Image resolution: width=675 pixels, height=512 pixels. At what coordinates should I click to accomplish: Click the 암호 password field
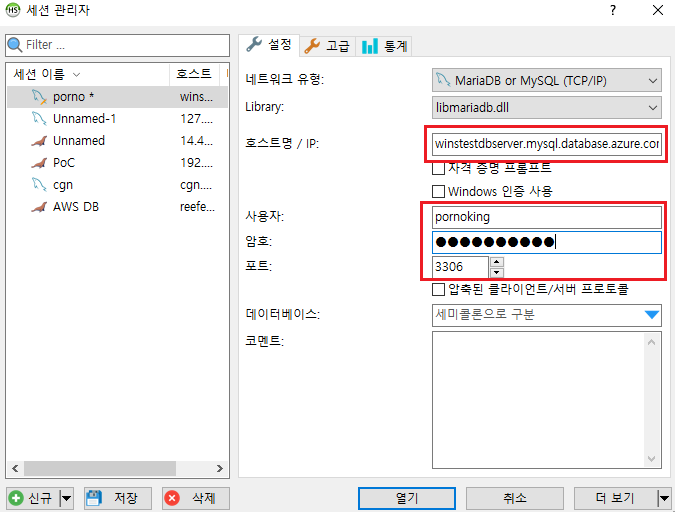point(547,242)
